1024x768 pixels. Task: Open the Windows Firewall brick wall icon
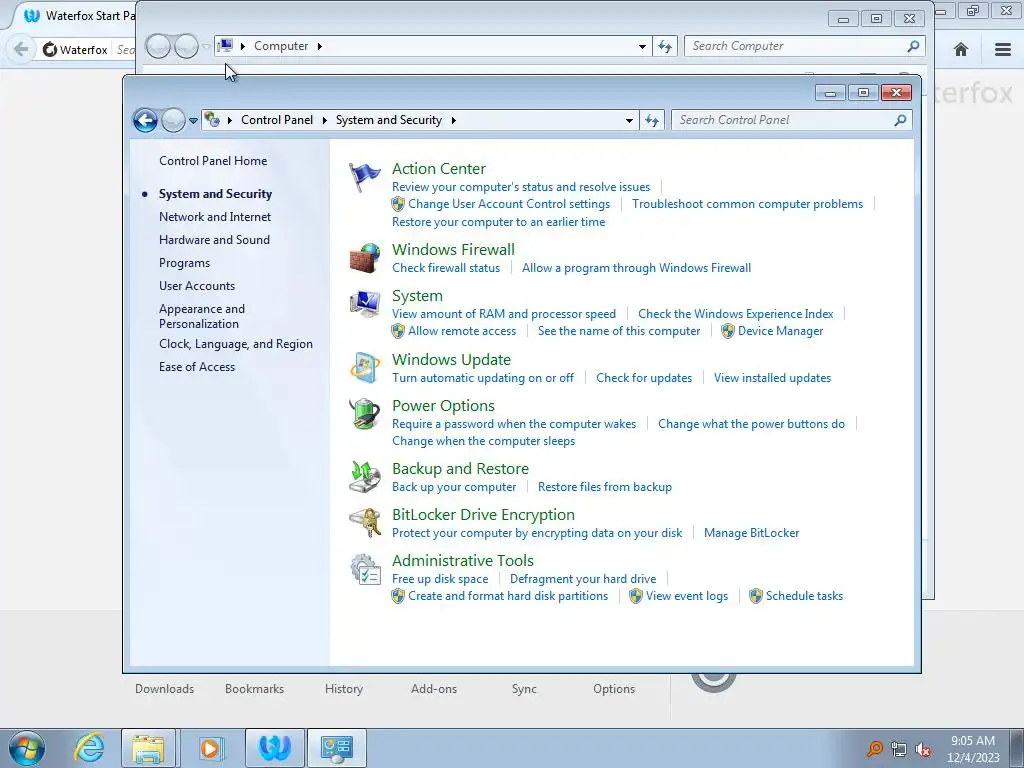coord(364,258)
